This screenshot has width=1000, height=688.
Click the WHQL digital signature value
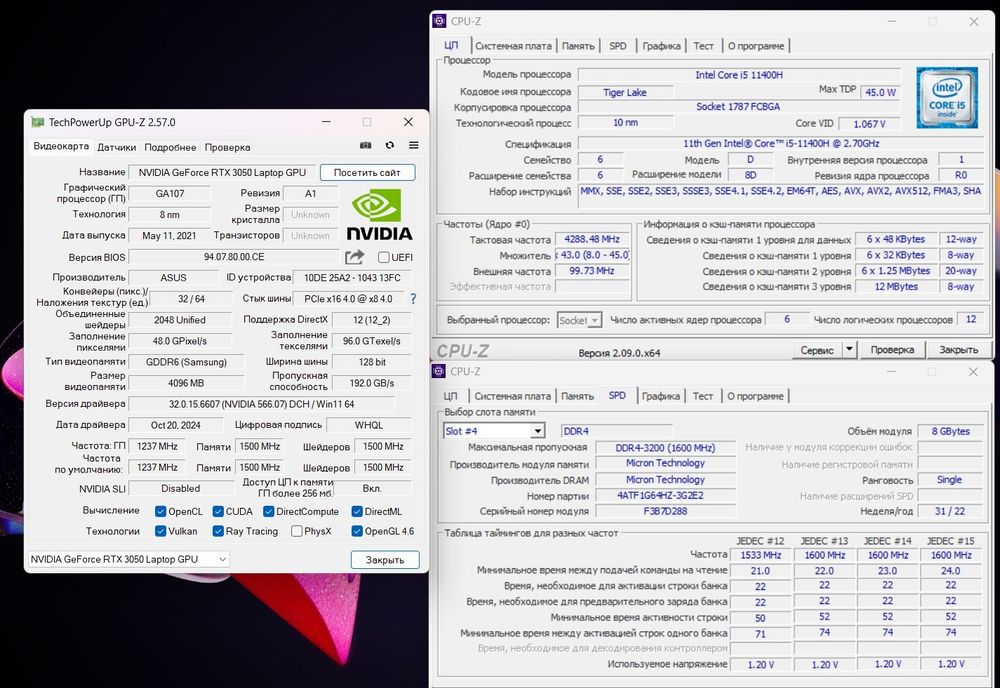tap(369, 425)
